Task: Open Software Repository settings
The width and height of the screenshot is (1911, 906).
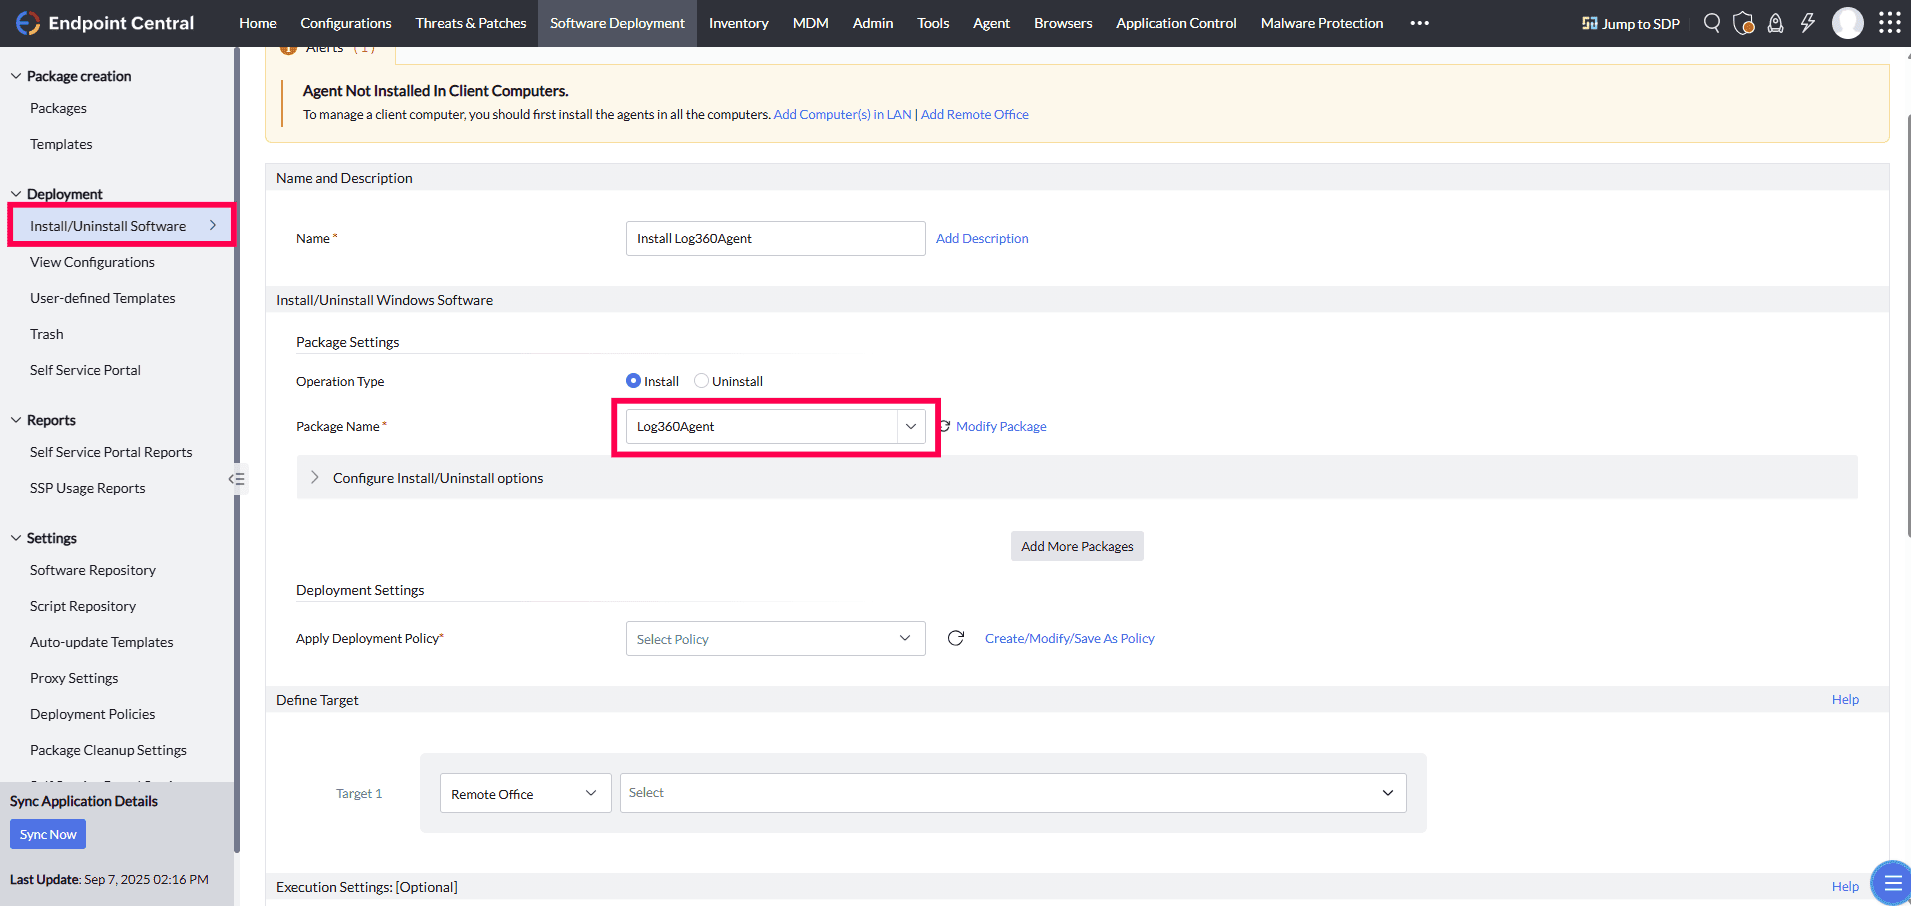Action: point(93,570)
